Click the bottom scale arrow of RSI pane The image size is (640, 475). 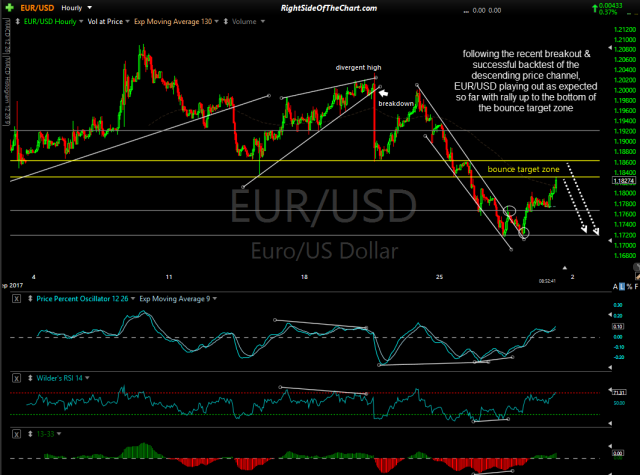coord(610,423)
